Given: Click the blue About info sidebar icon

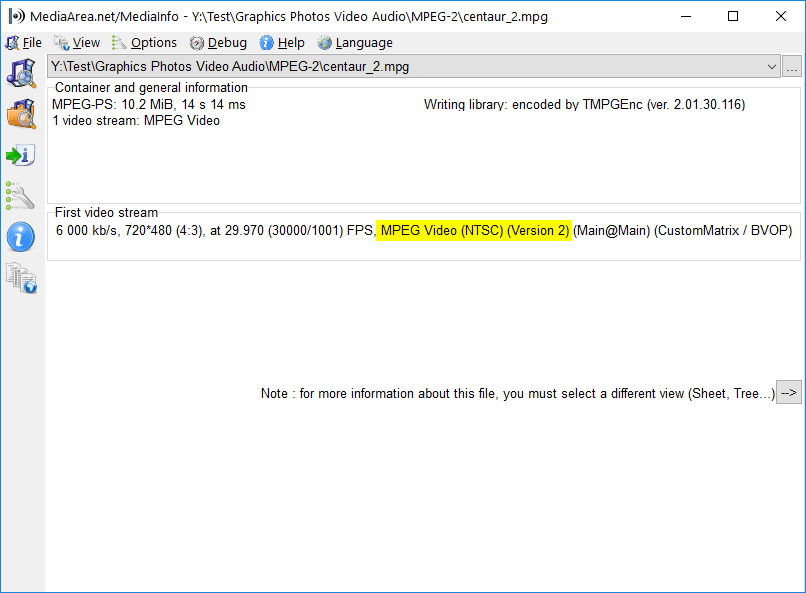Looking at the screenshot, I should (21, 237).
